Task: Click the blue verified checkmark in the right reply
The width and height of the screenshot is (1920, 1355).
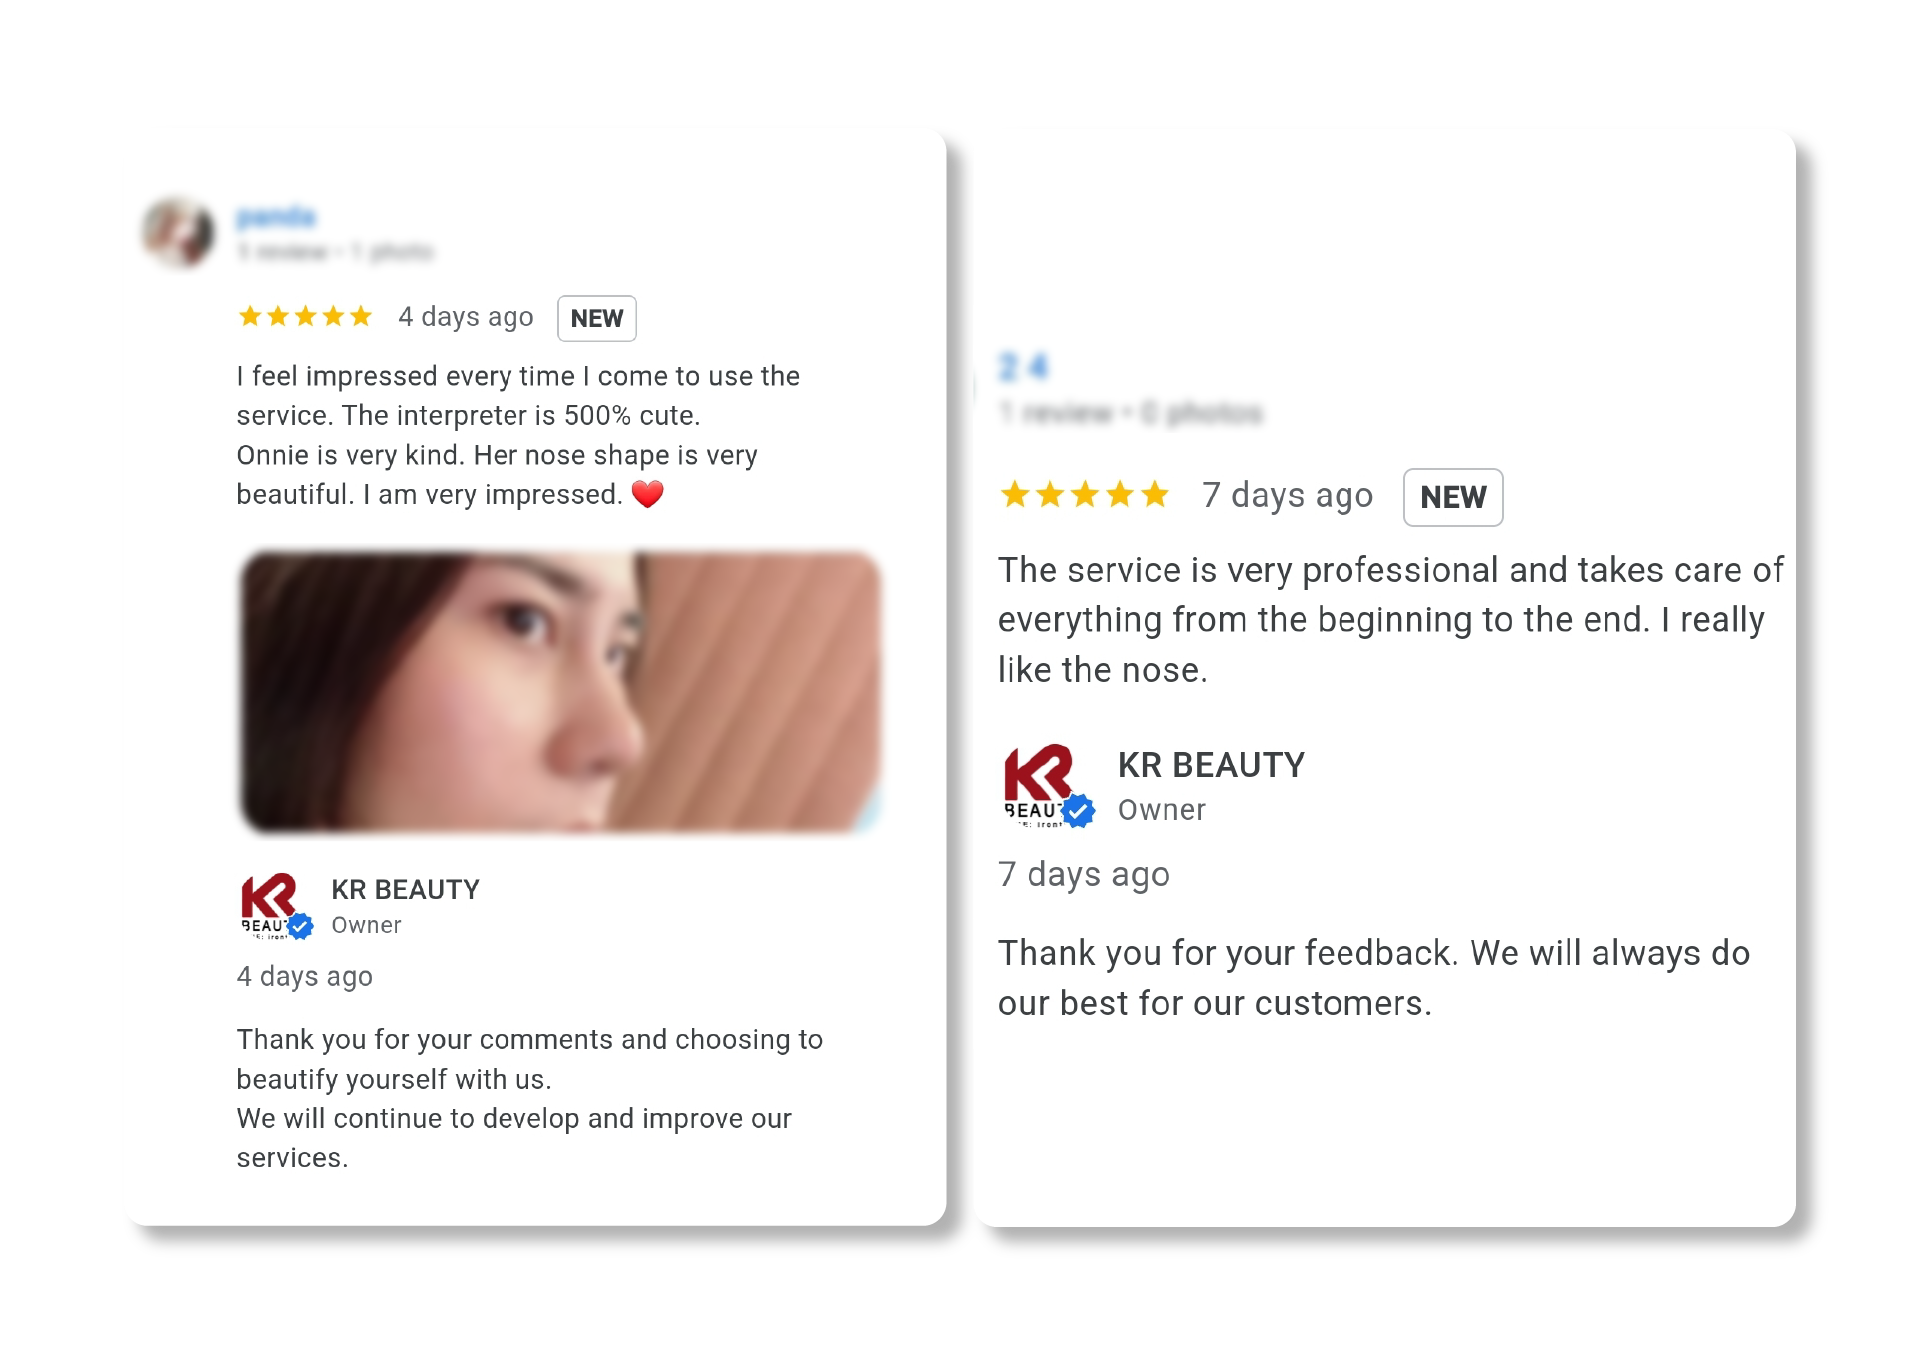Action: click(1078, 811)
